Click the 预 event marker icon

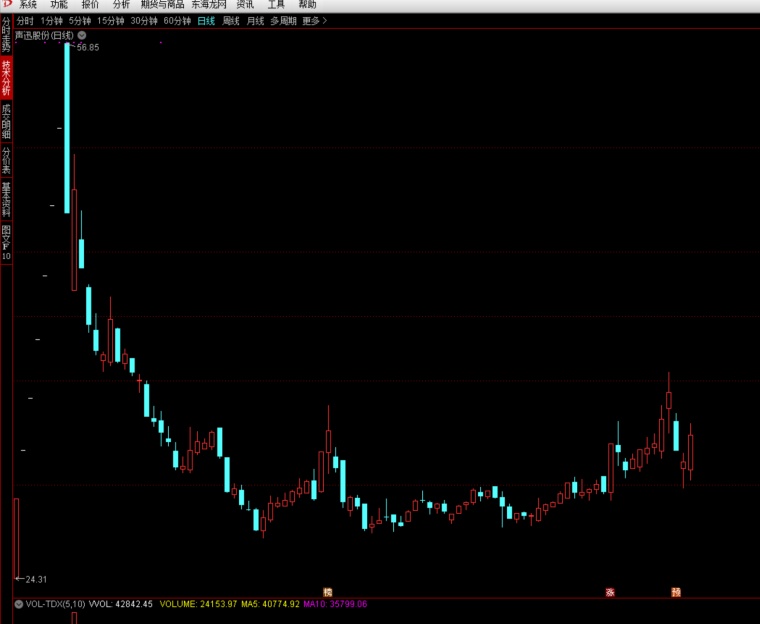[676, 592]
